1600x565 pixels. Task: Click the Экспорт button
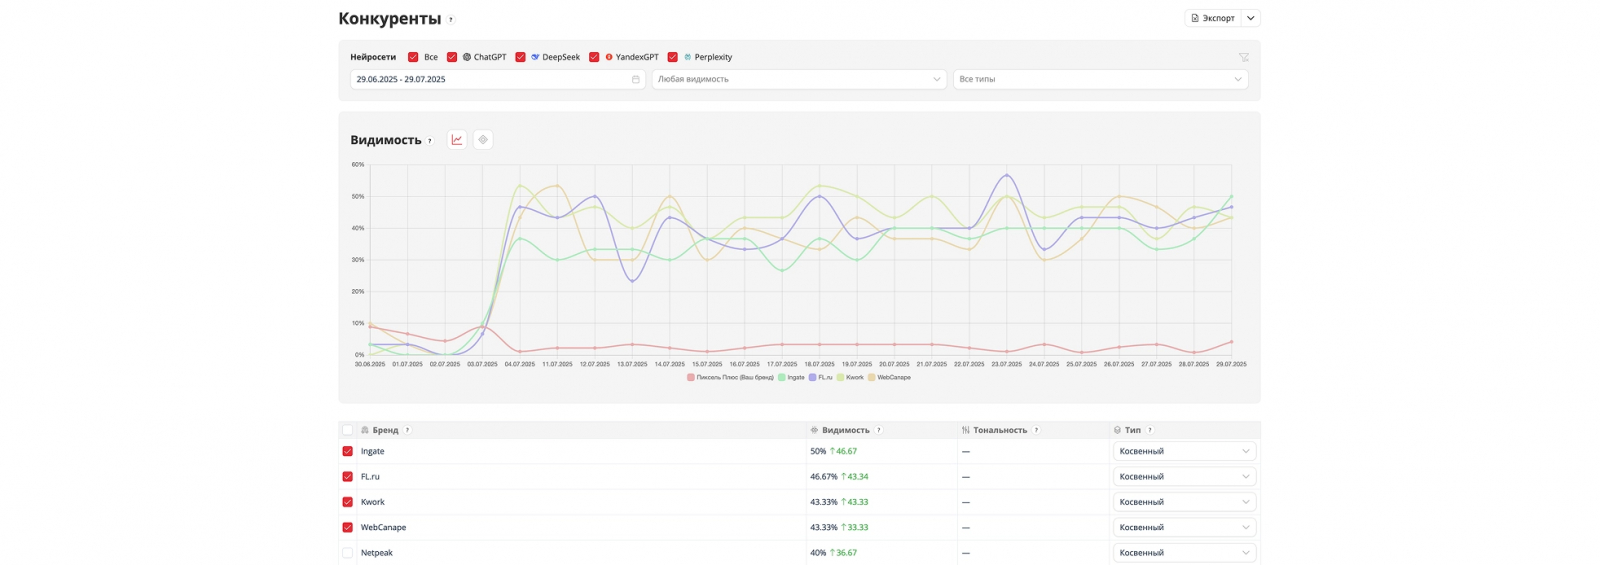click(1213, 18)
